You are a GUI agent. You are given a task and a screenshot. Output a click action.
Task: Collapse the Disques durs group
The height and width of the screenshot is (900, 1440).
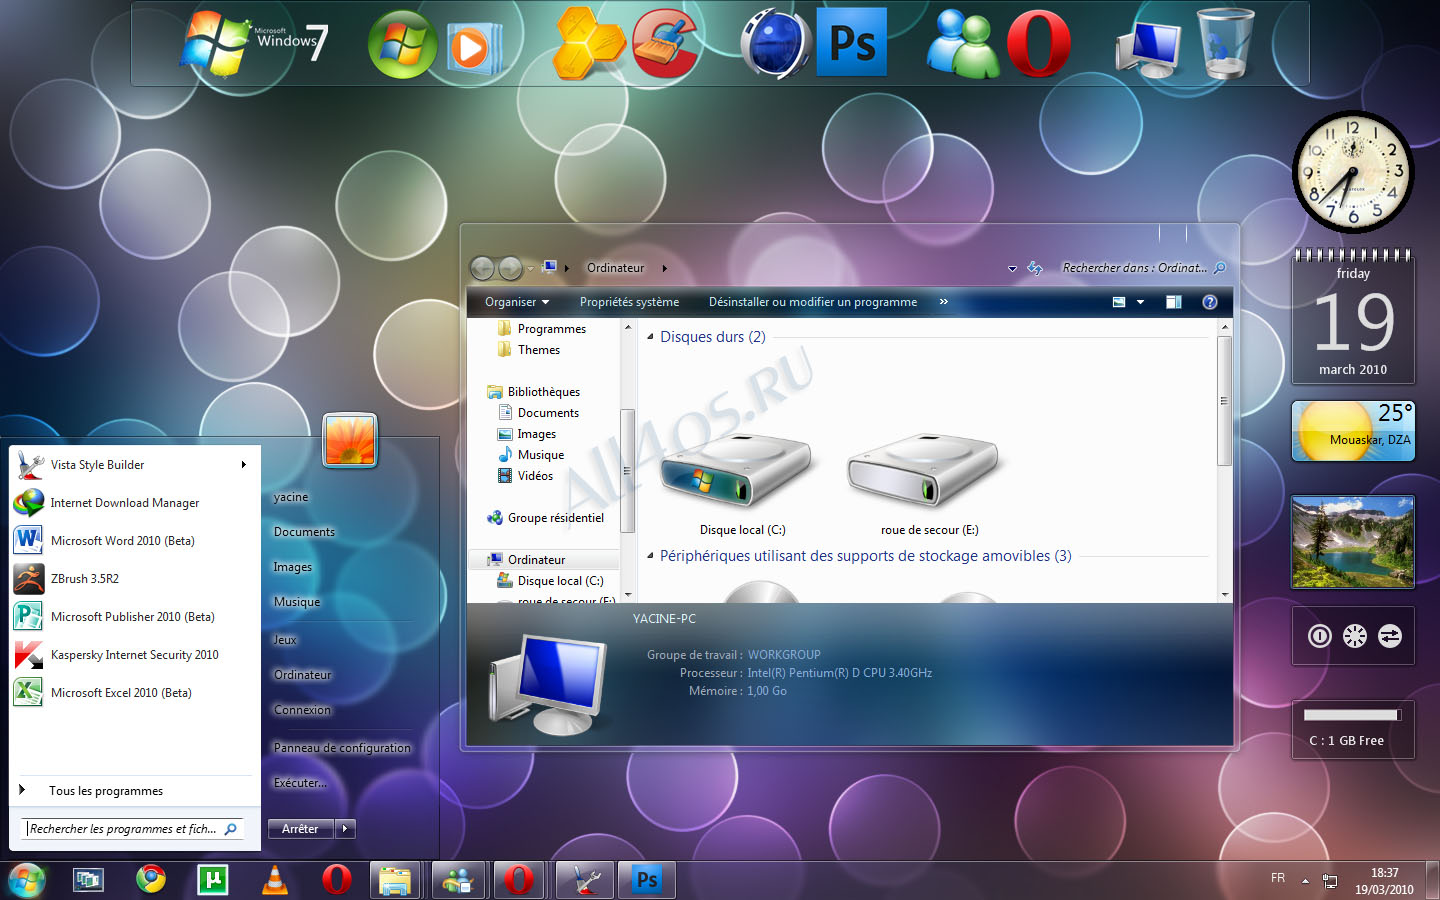click(651, 337)
